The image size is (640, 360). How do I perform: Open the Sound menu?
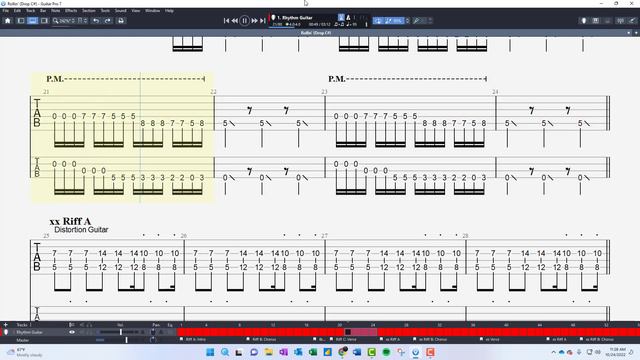[x=120, y=11]
